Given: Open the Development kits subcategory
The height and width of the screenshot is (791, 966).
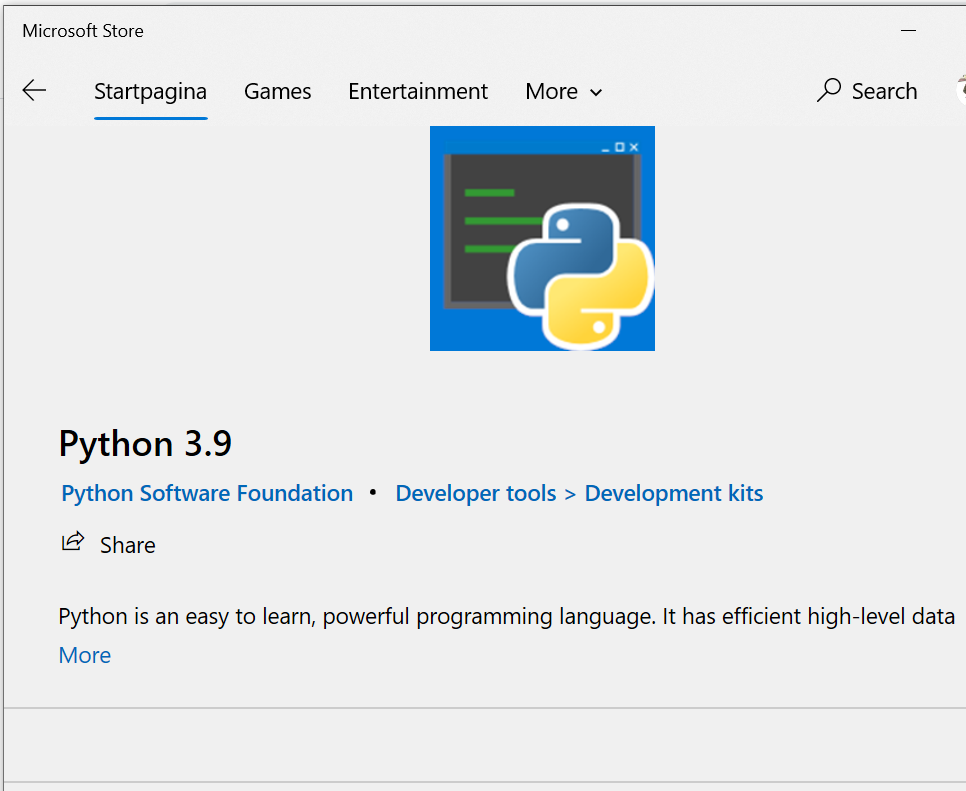Looking at the screenshot, I should coord(673,493).
